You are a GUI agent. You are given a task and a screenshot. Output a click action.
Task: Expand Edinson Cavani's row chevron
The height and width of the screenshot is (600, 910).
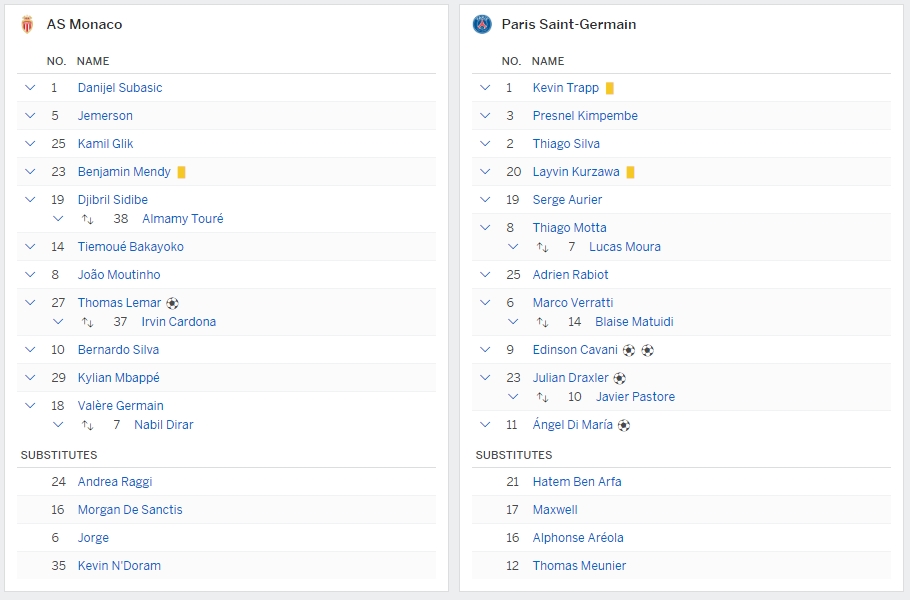coord(486,350)
